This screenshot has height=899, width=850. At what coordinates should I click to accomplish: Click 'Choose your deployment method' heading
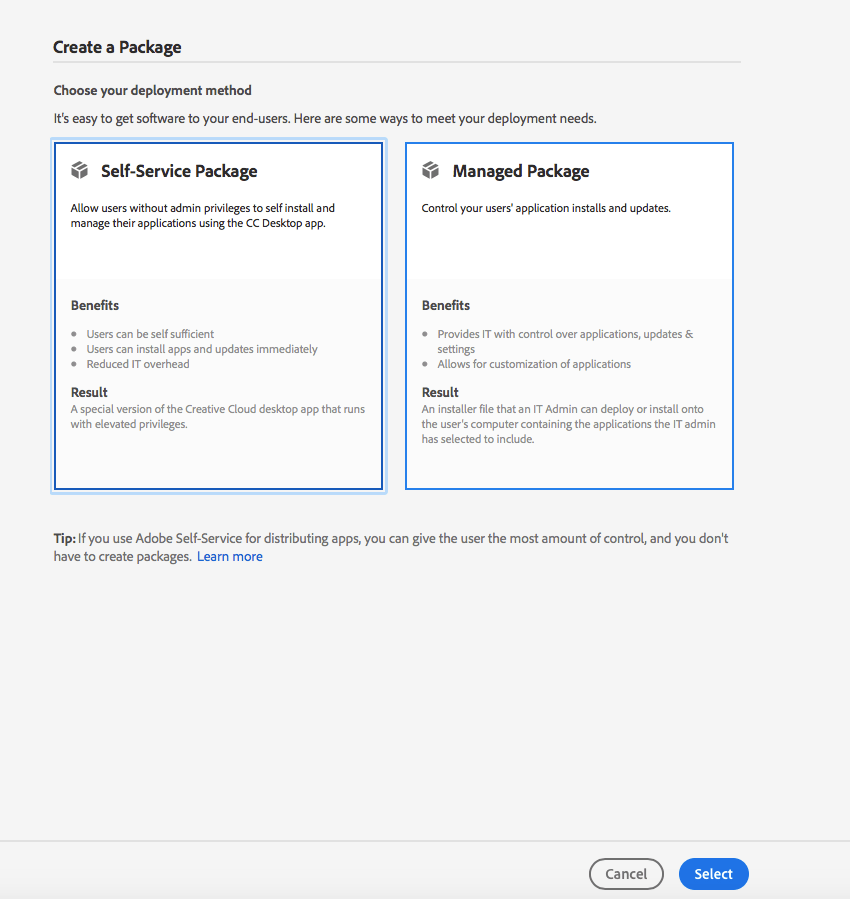click(152, 91)
